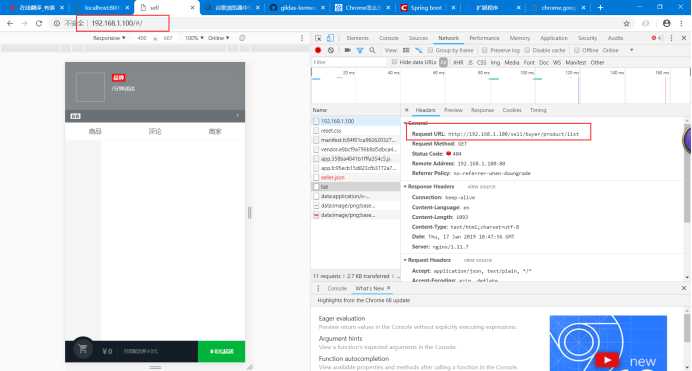Click red error count indicator in DevTools

(656, 38)
